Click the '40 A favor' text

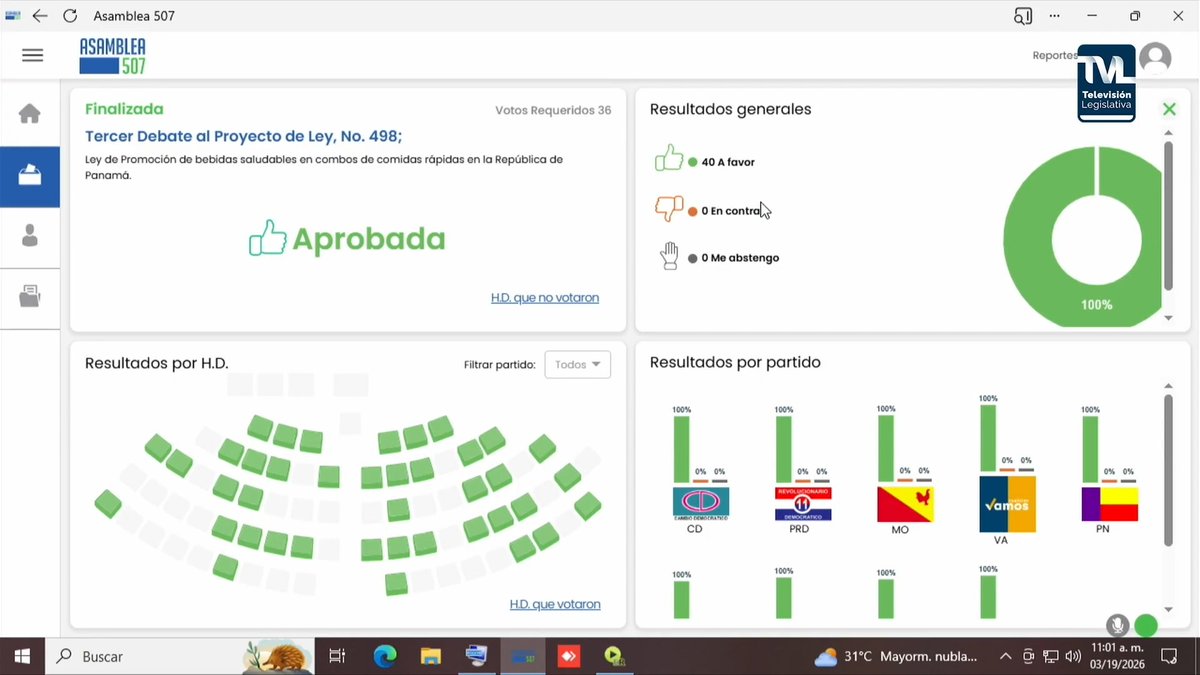(x=728, y=162)
